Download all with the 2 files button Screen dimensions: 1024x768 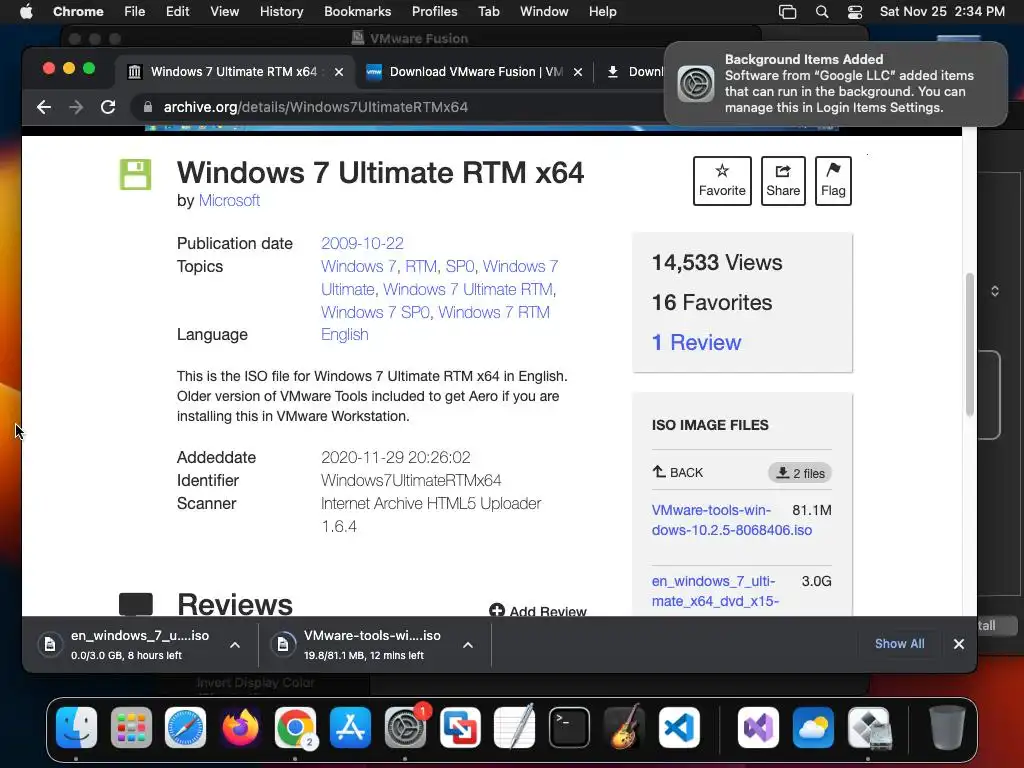pyautogui.click(x=800, y=473)
